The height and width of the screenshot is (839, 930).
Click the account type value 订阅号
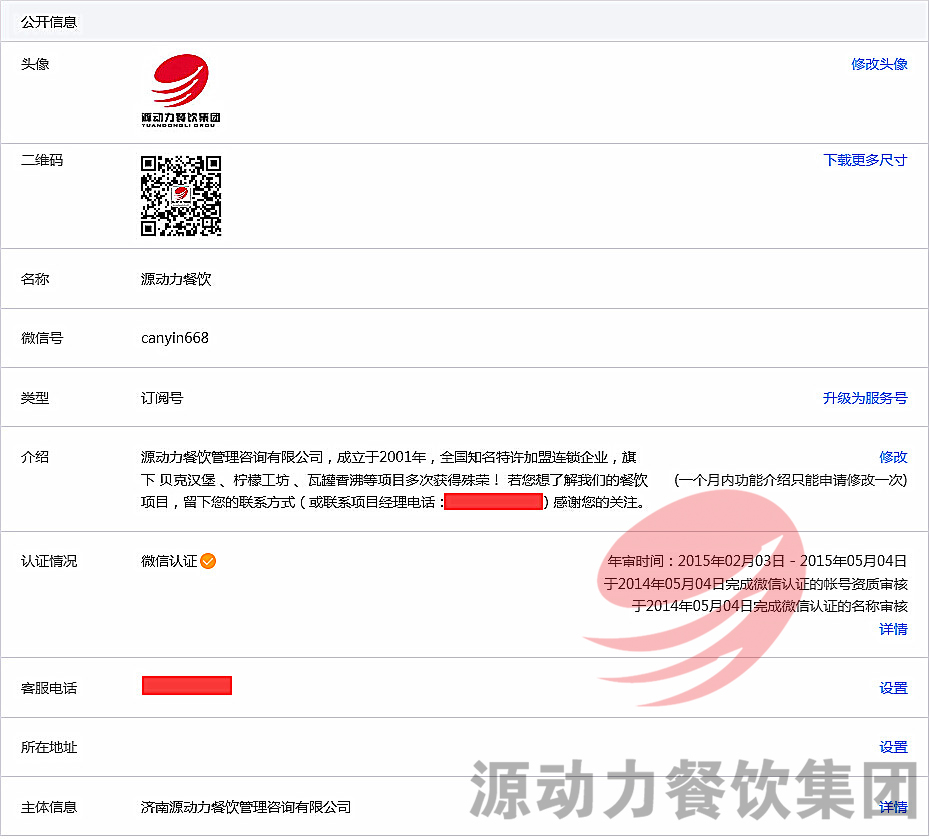click(x=162, y=398)
